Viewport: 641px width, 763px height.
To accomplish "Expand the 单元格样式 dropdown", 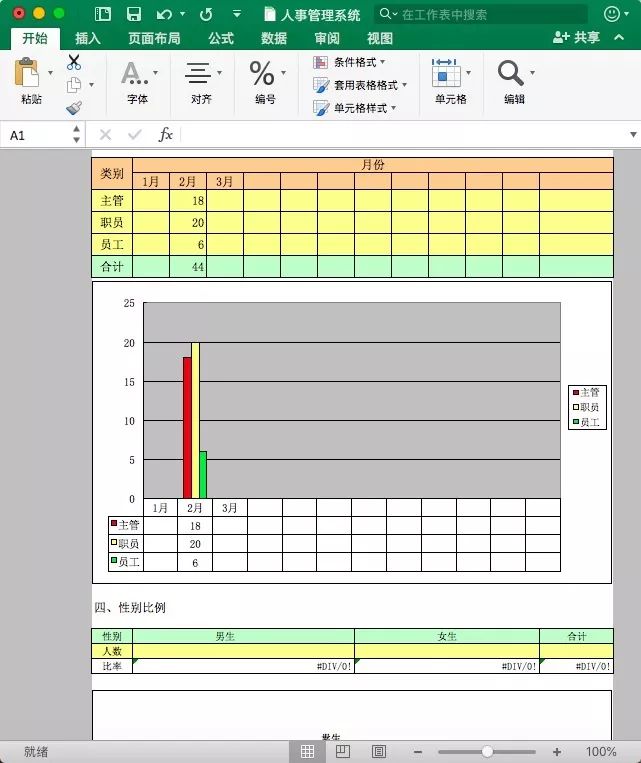I will 356,108.
